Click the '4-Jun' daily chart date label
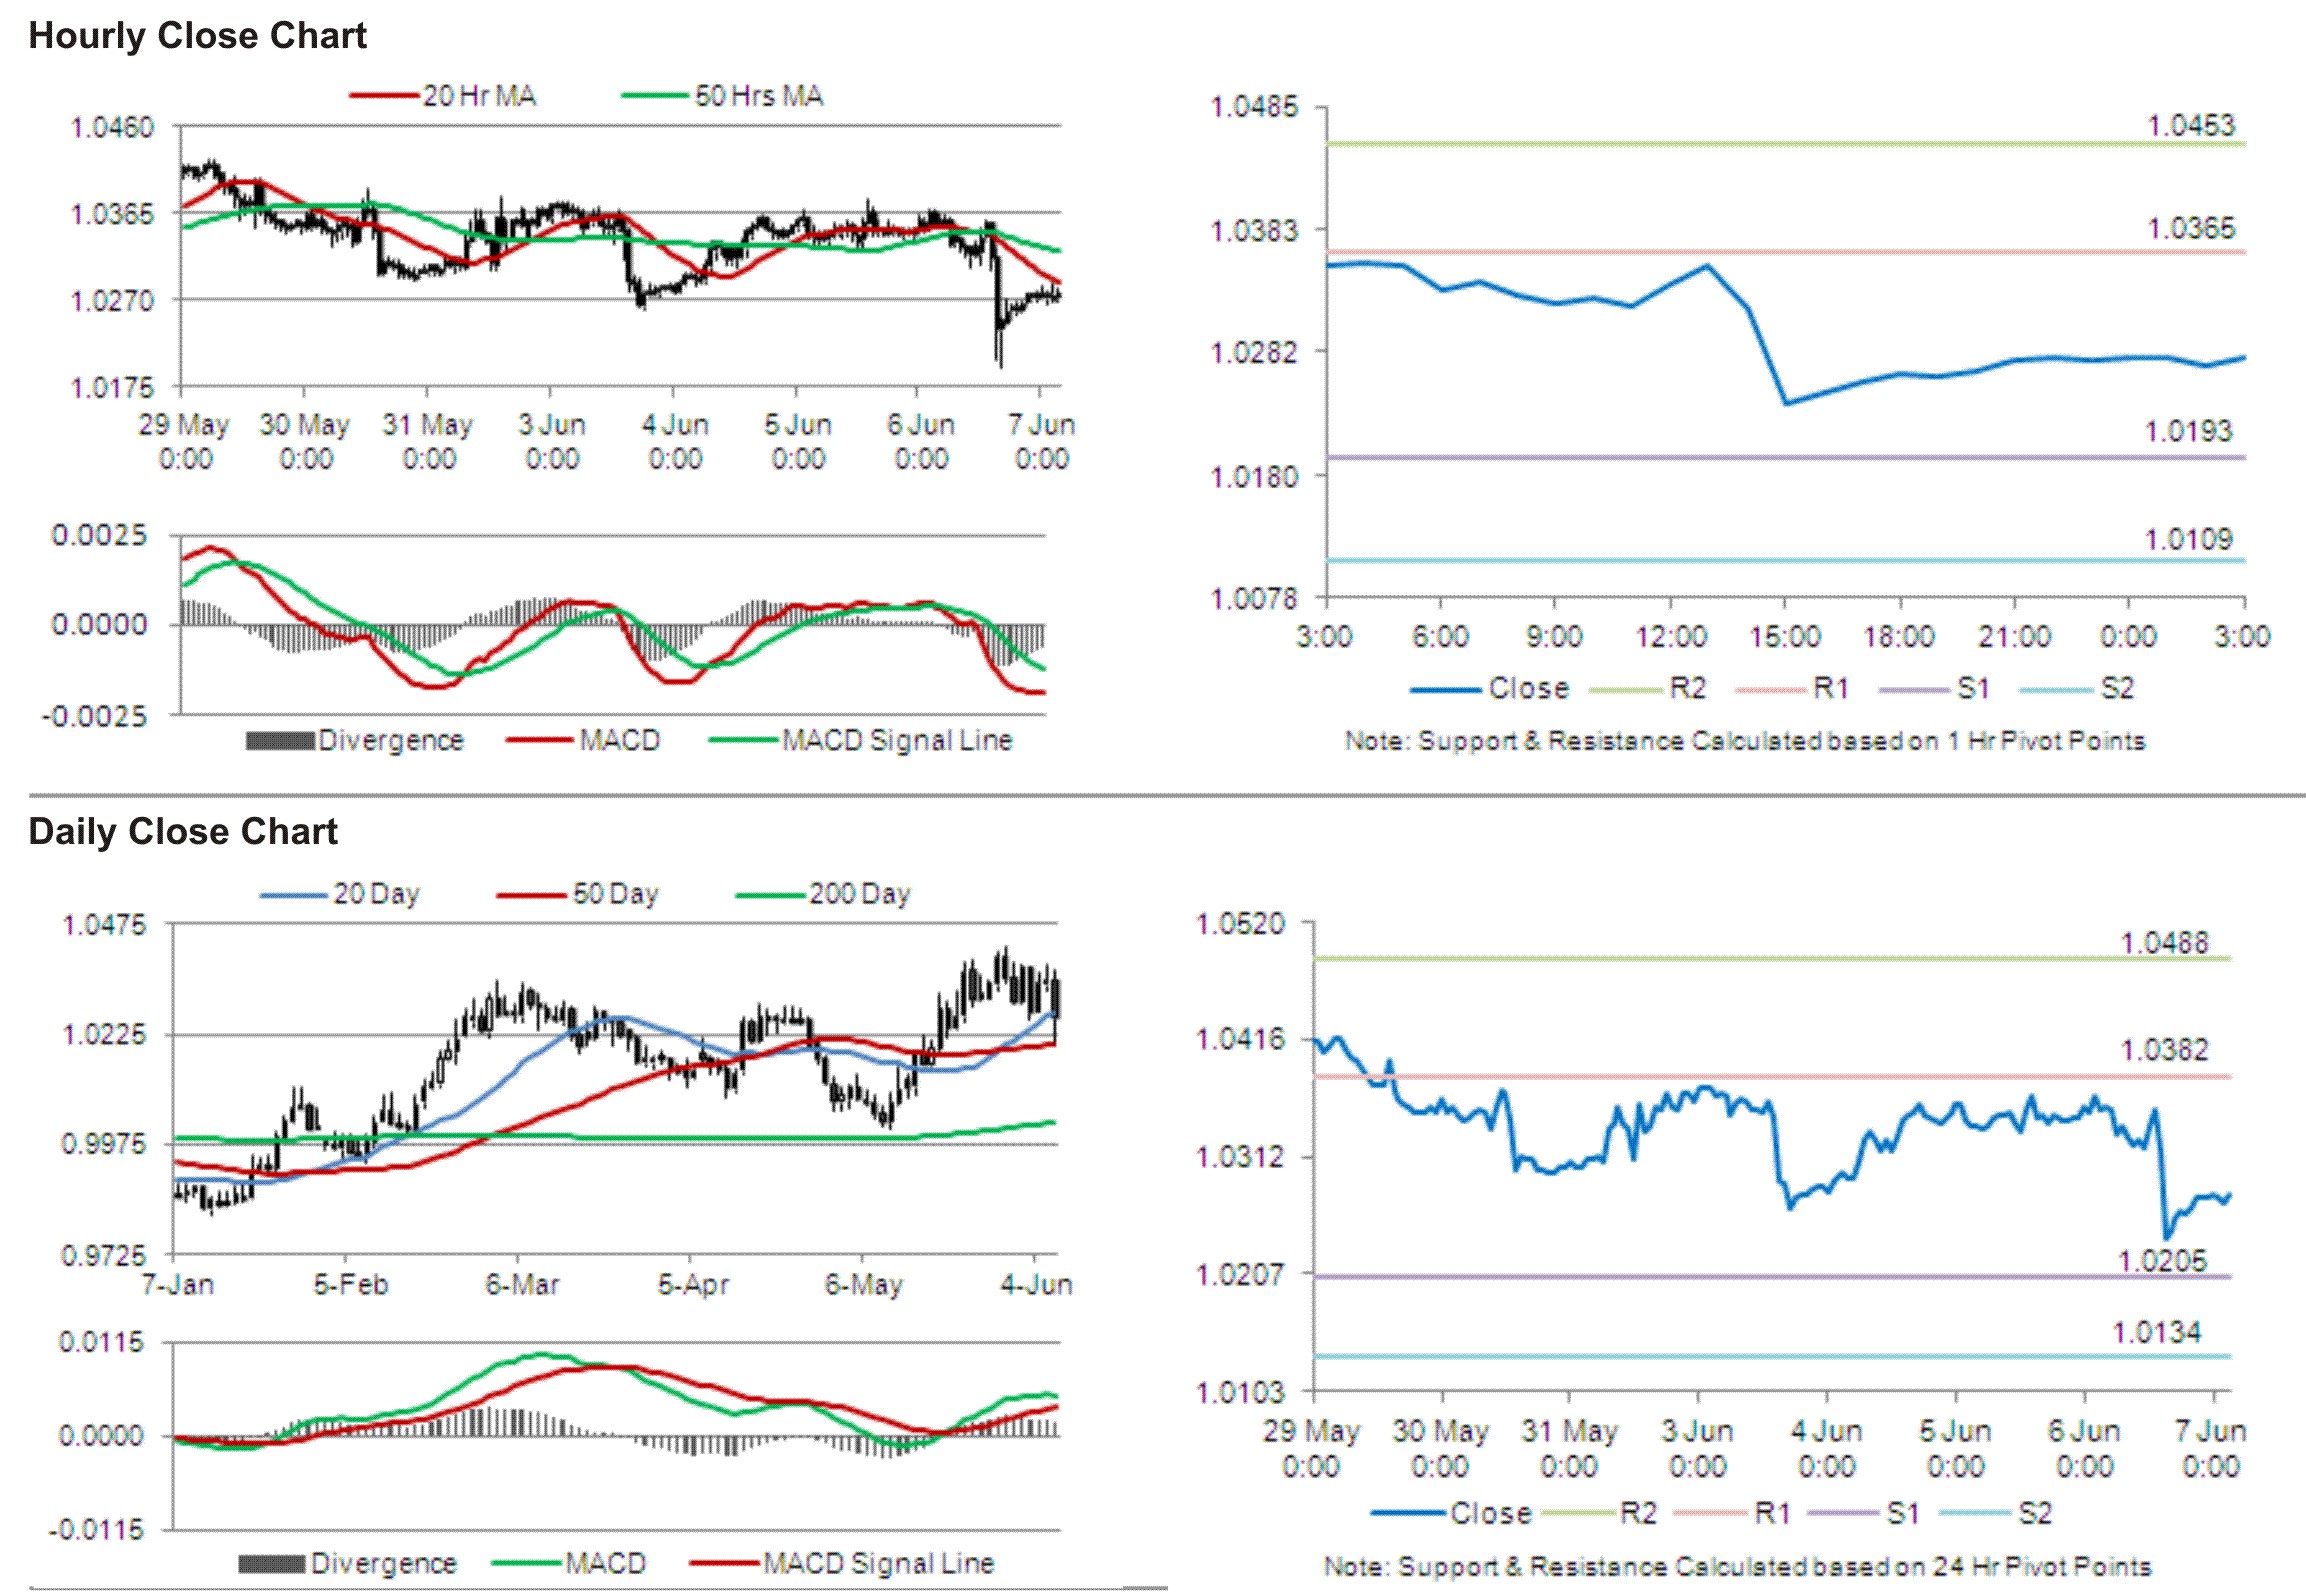This screenshot has width=2306, height=1595. [x=1036, y=1285]
